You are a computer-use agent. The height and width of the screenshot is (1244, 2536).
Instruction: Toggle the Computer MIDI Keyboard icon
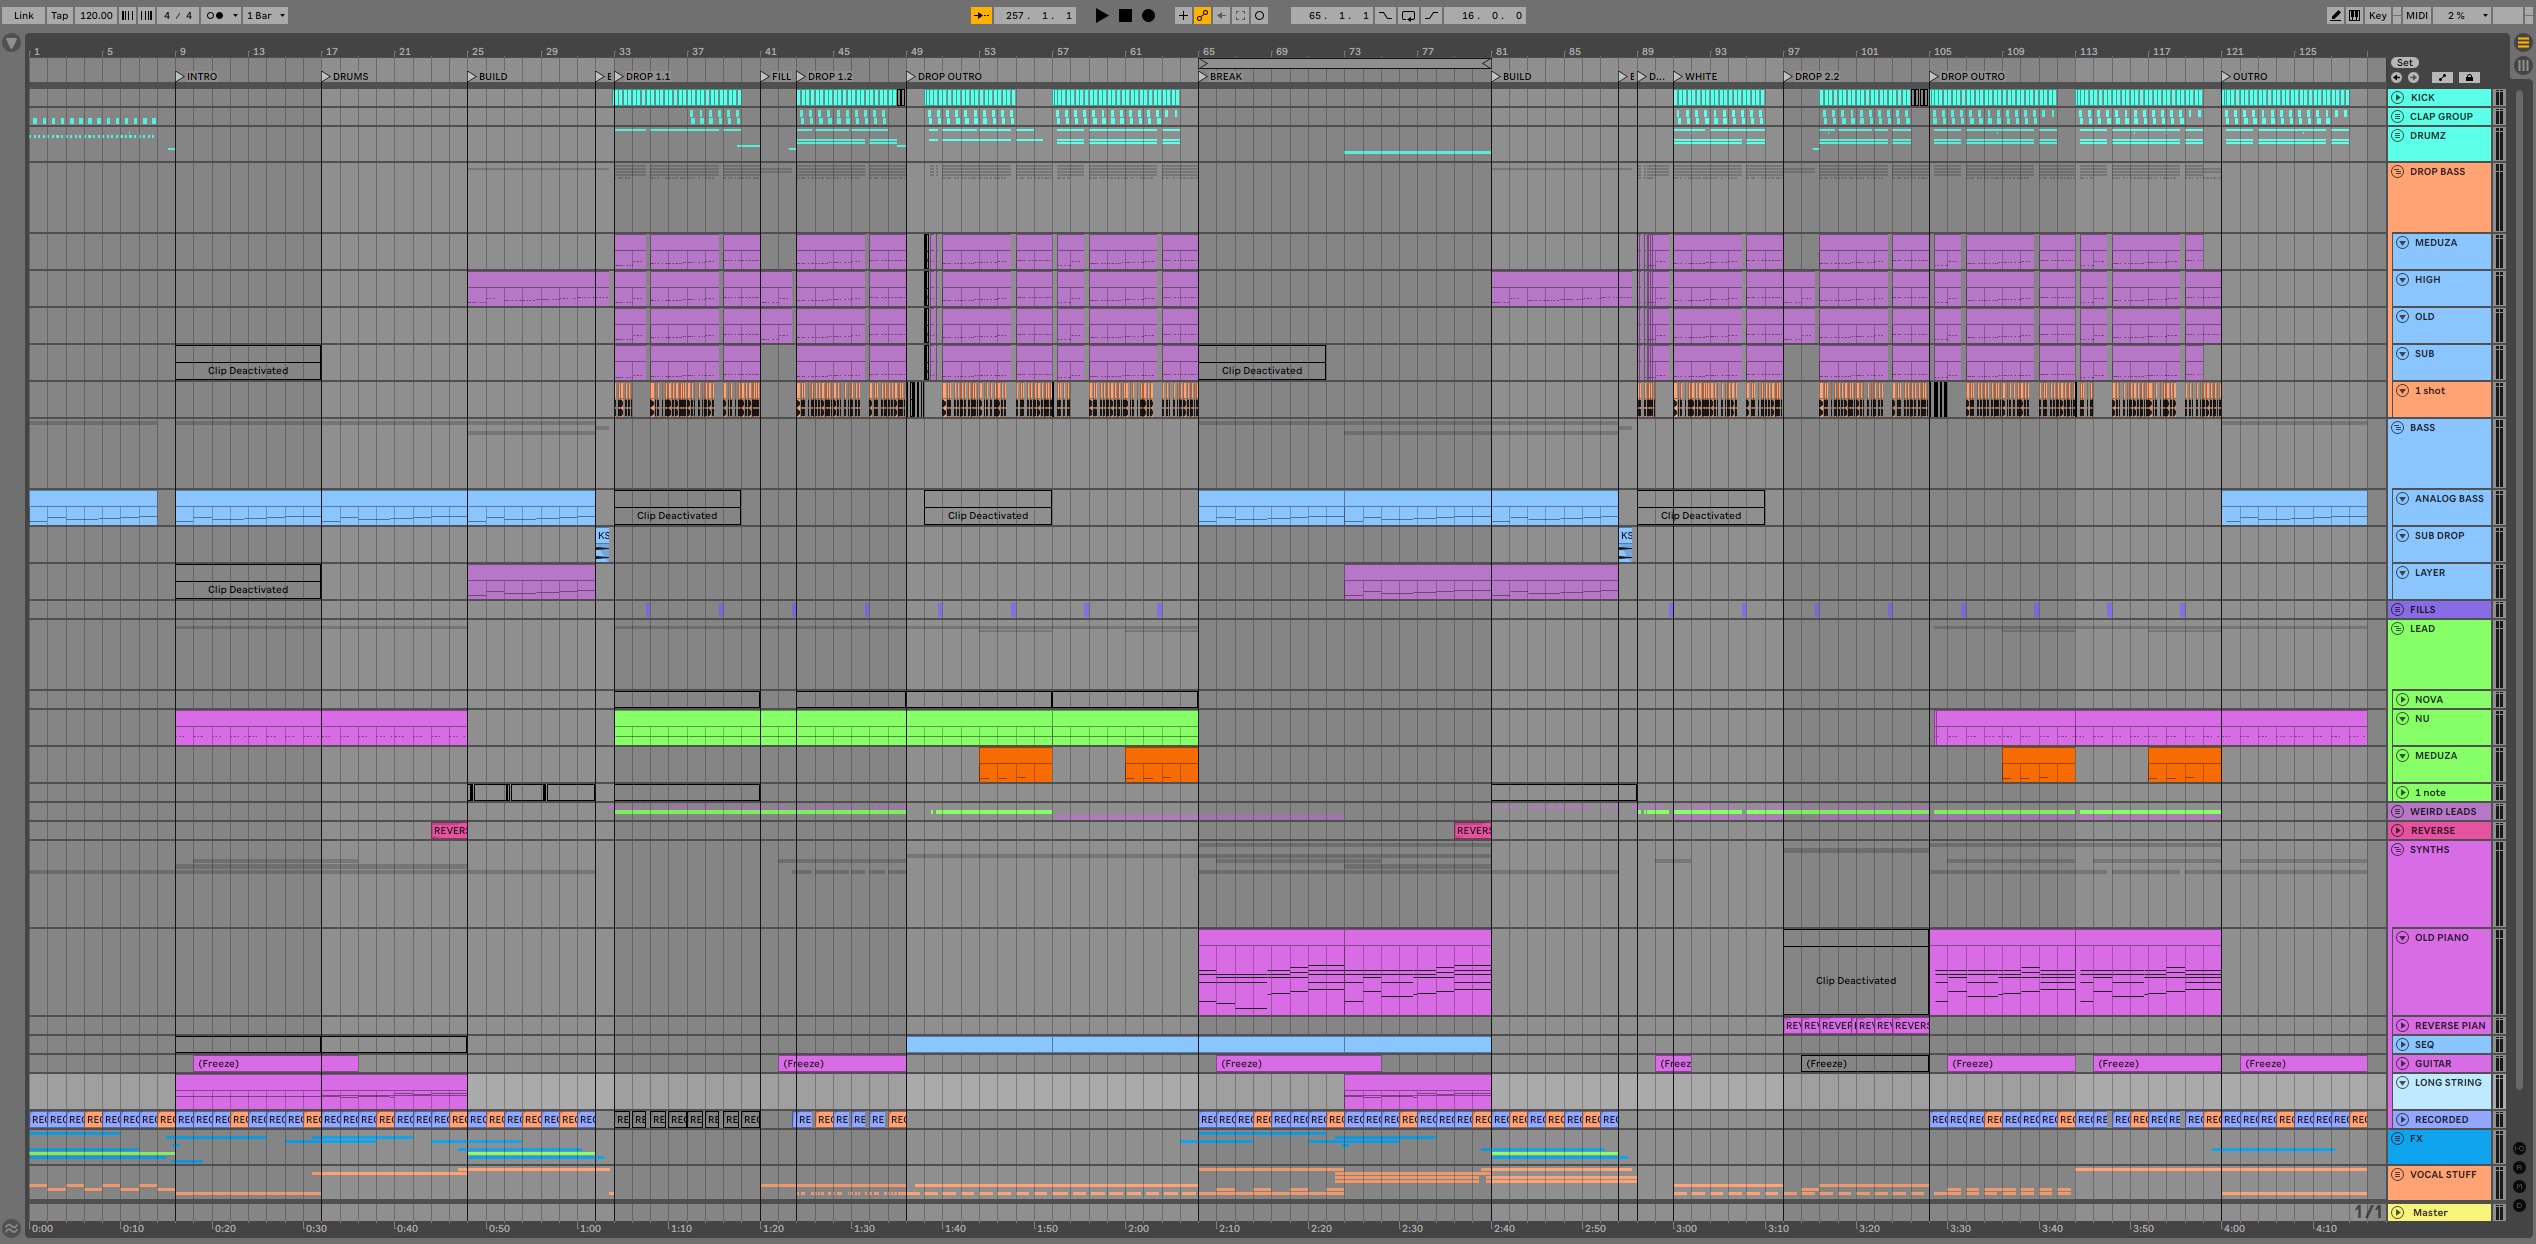click(x=2355, y=16)
